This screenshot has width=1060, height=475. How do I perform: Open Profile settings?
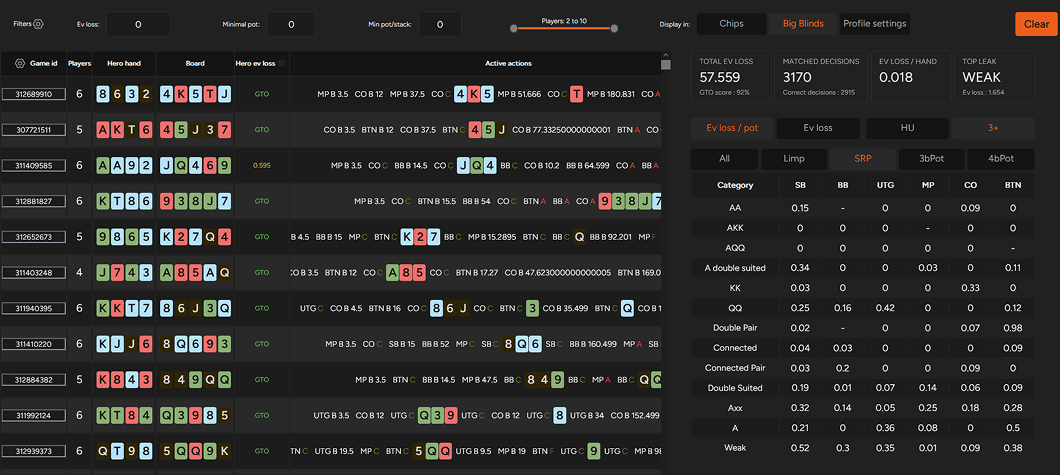(x=875, y=24)
